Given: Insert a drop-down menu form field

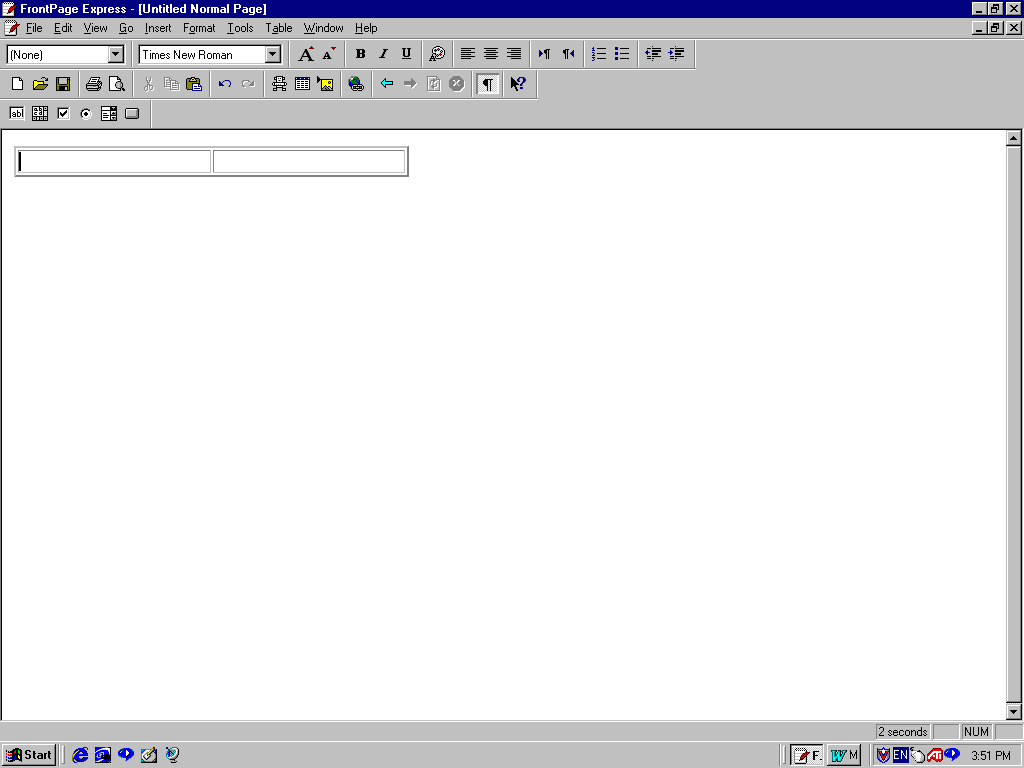Looking at the screenshot, I should click(x=109, y=113).
